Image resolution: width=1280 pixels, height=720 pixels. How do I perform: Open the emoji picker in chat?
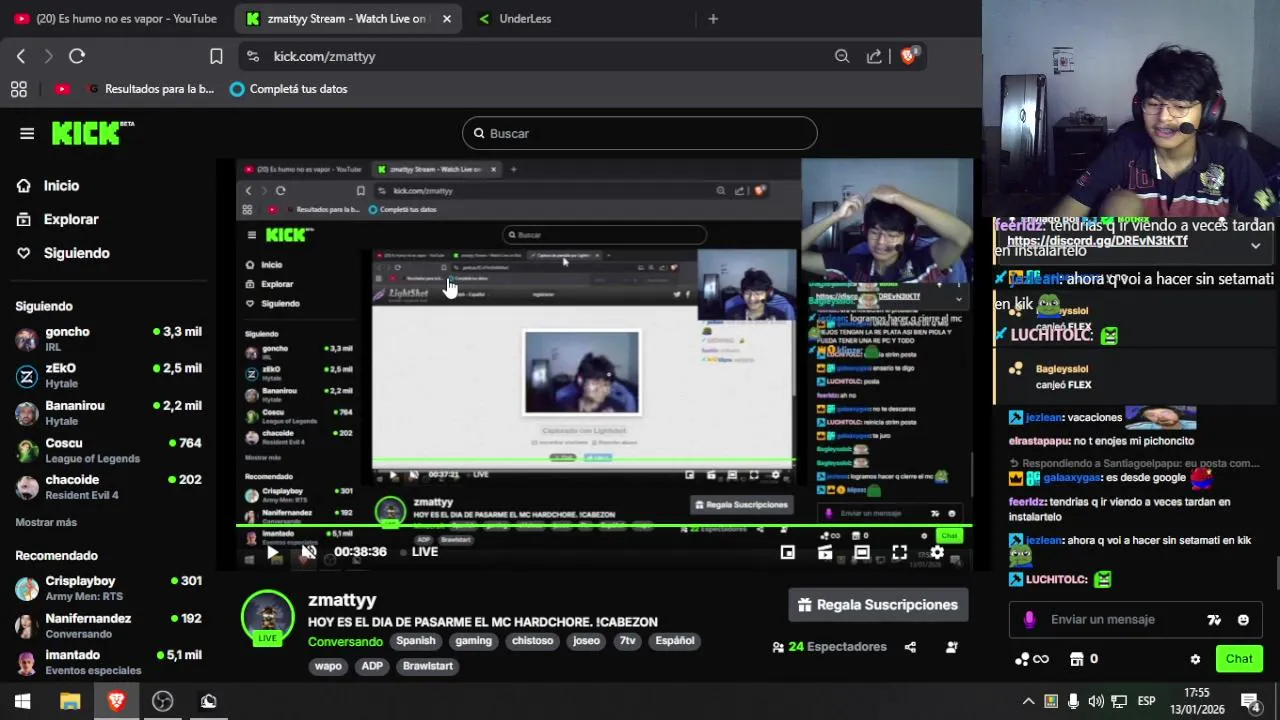[x=1243, y=620]
